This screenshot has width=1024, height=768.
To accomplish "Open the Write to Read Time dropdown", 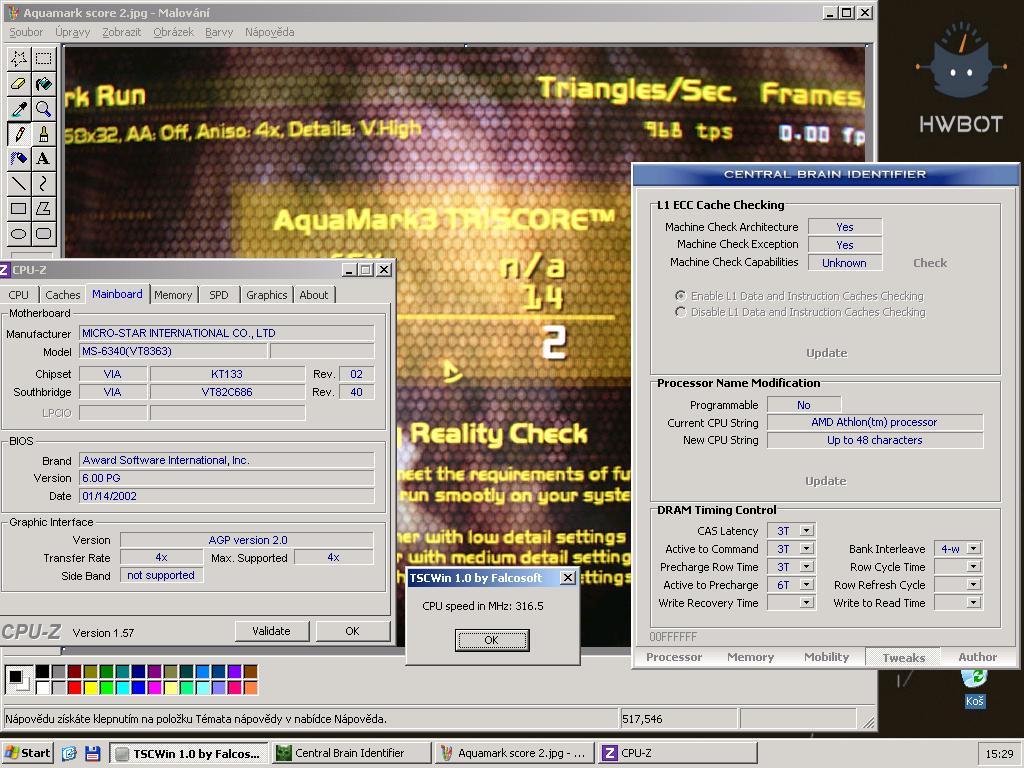I will [x=974, y=602].
